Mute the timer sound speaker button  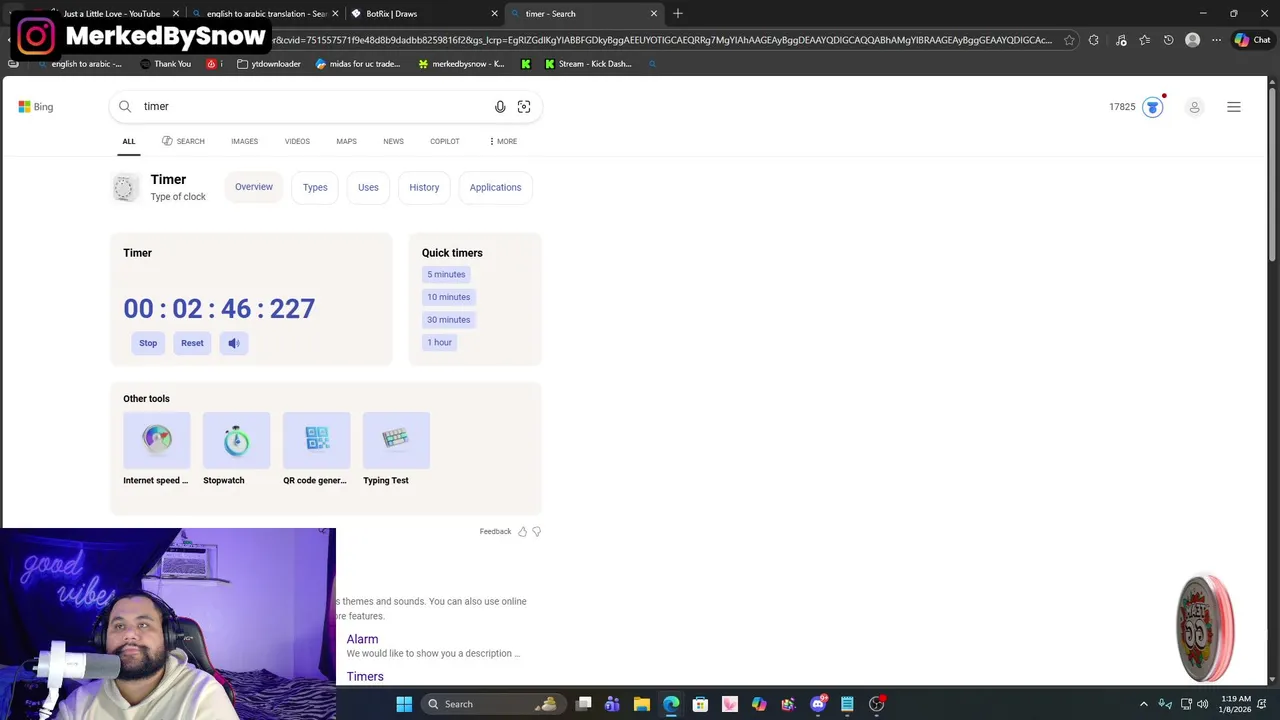tap(234, 343)
